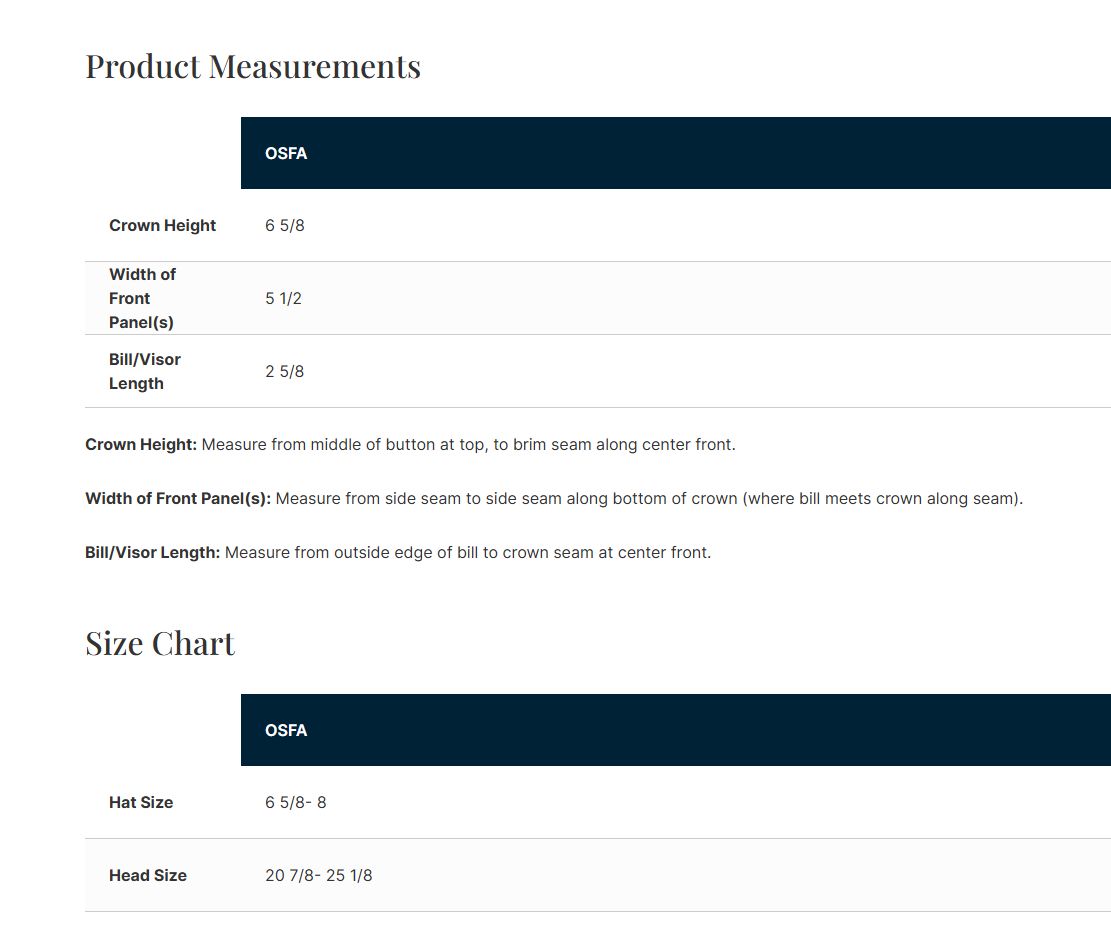Click the Head Size row label
This screenshot has height=936, width=1111.
pyautogui.click(x=148, y=875)
